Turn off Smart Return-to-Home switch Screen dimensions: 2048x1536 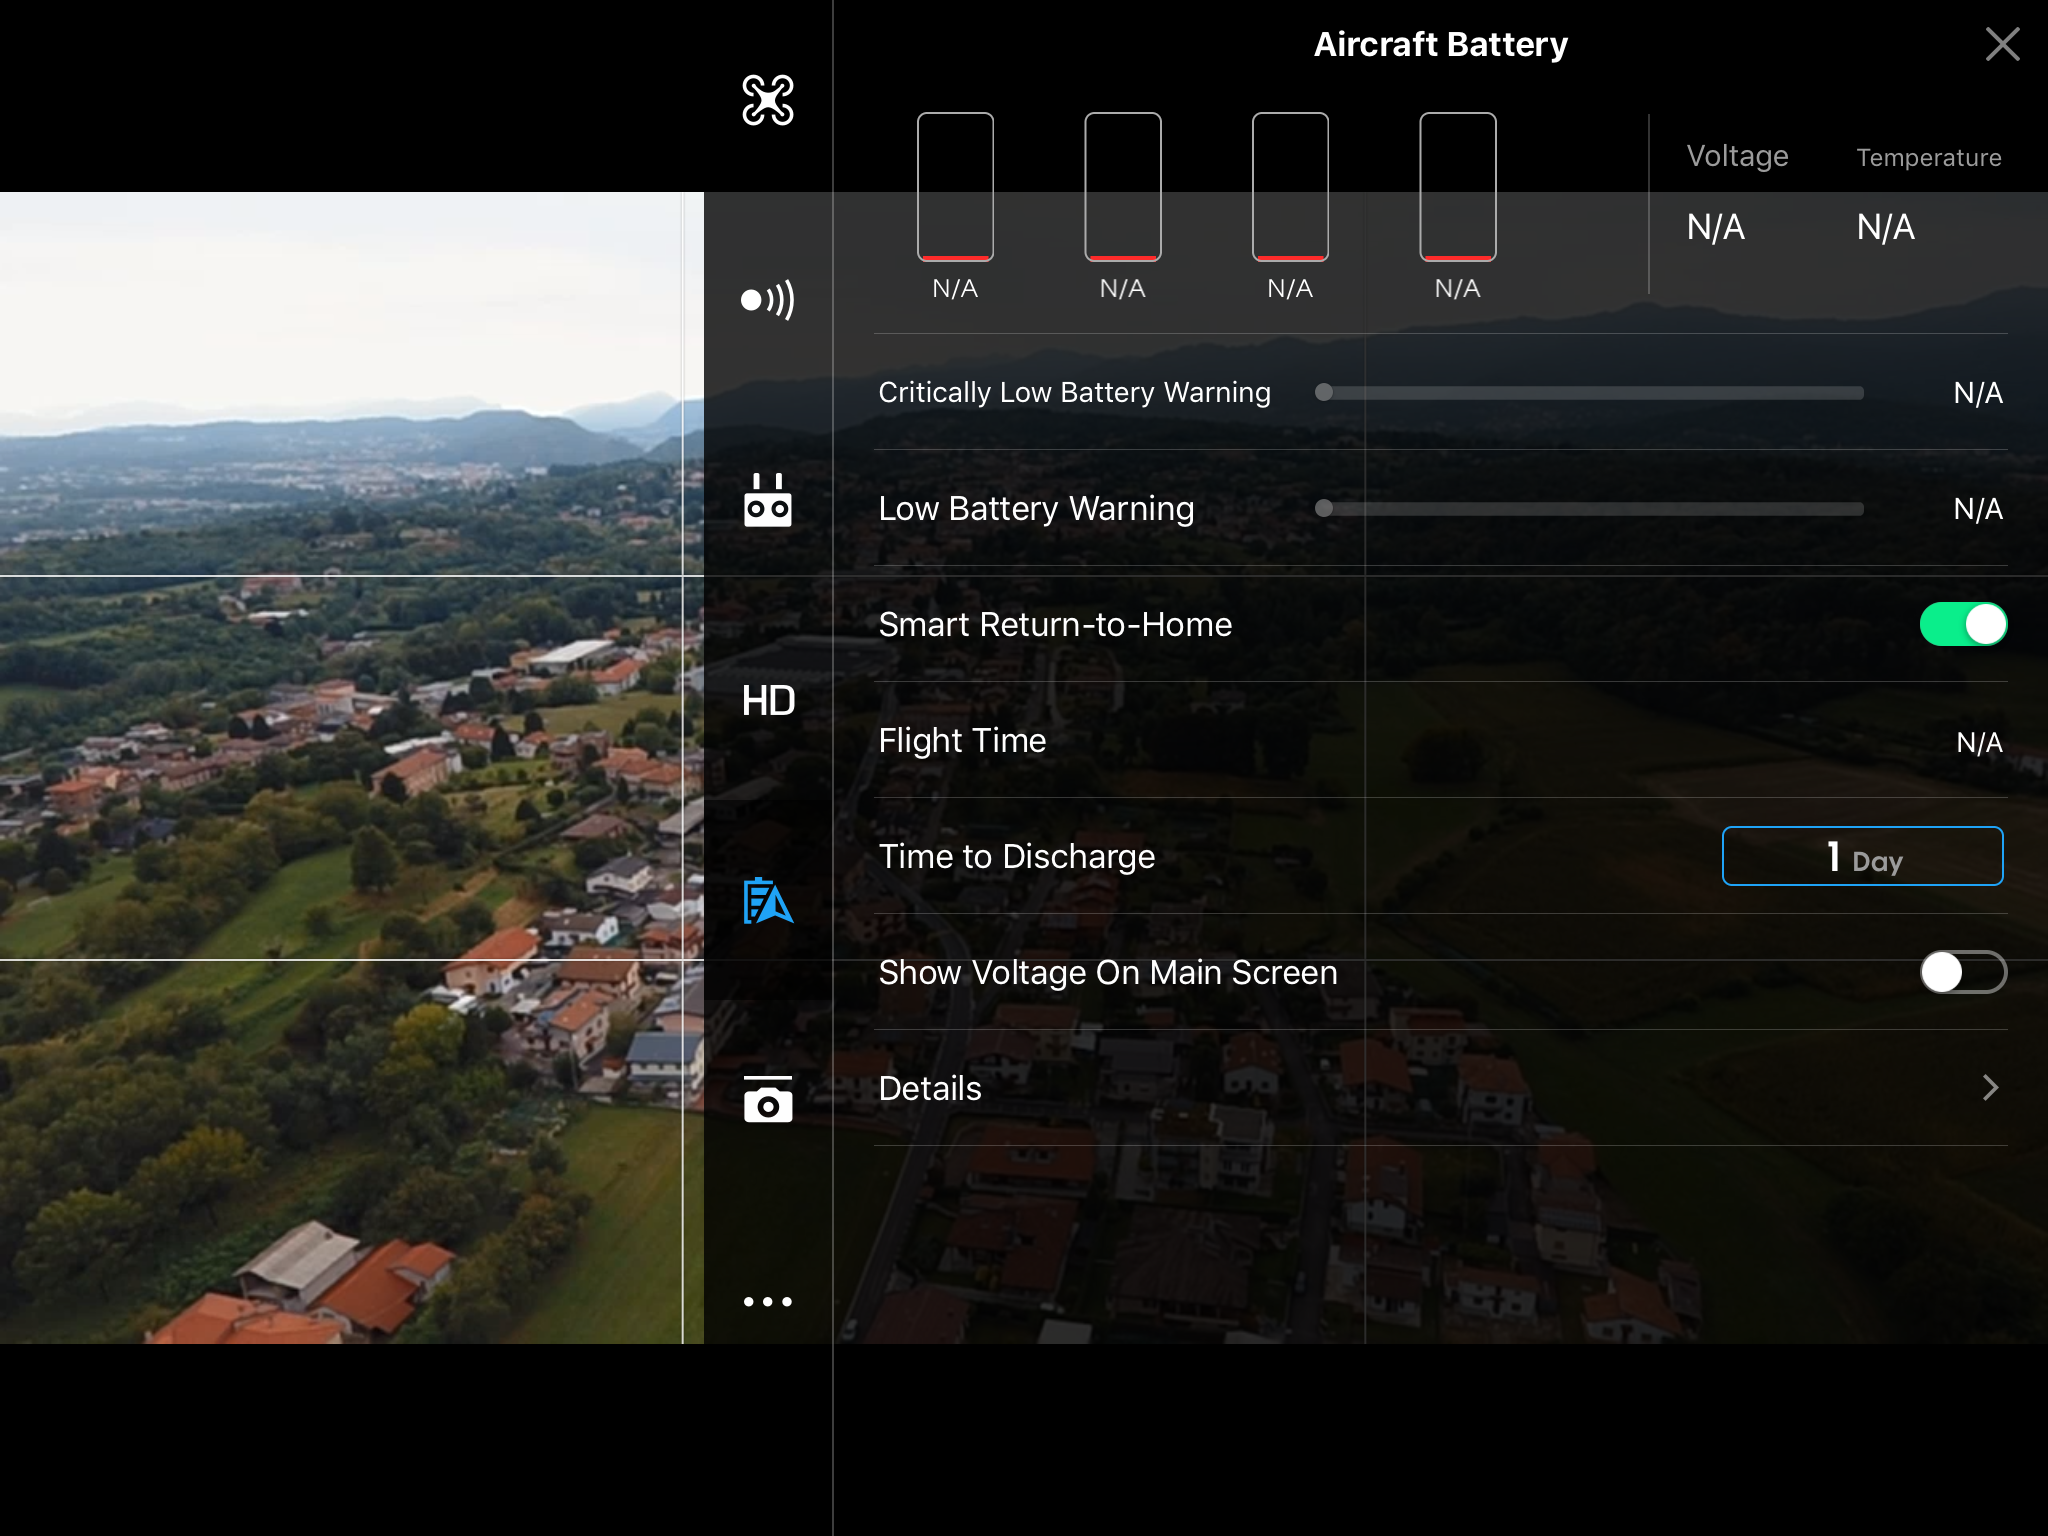click(x=1963, y=624)
